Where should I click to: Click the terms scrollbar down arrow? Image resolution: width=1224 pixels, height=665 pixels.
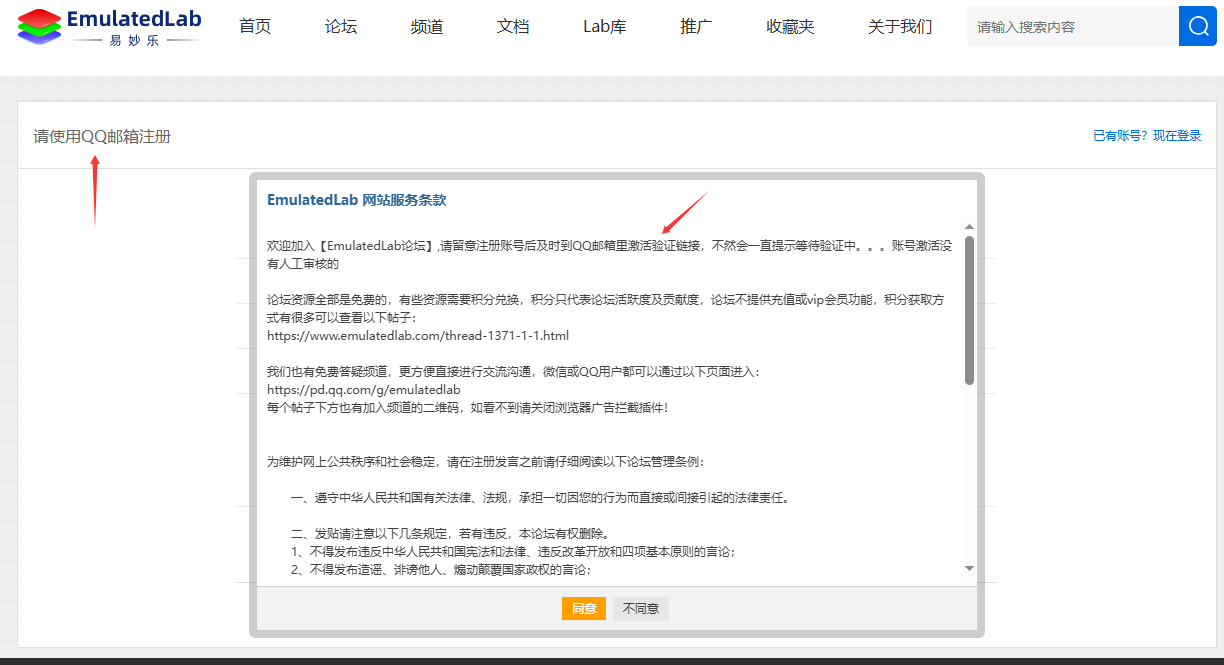[969, 568]
